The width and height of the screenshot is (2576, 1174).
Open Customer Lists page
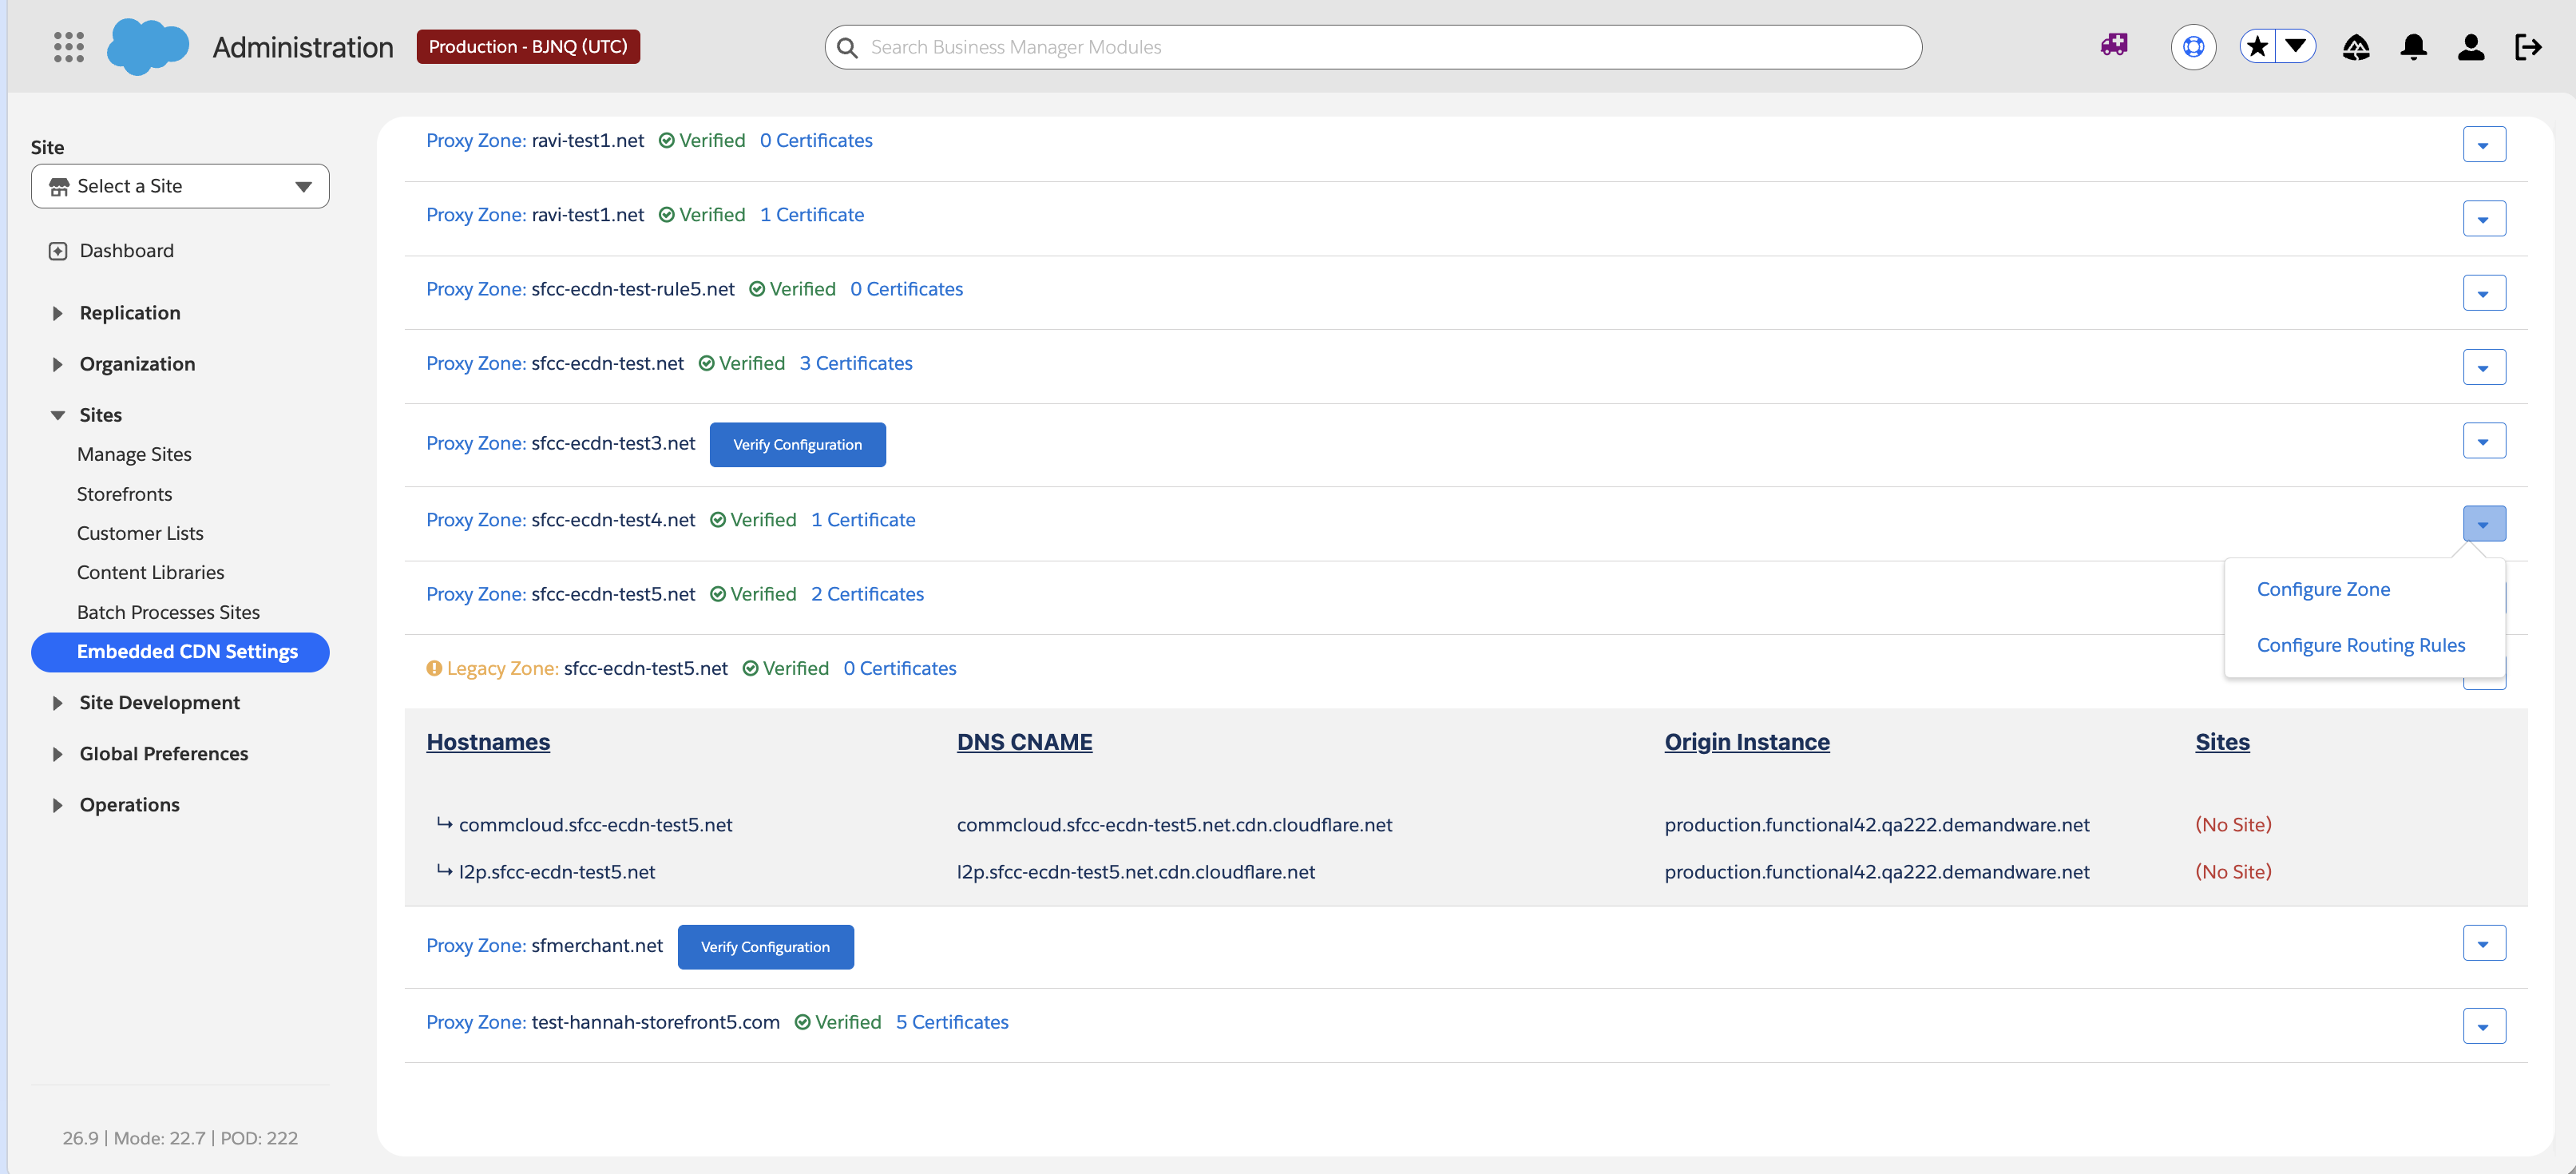click(140, 533)
